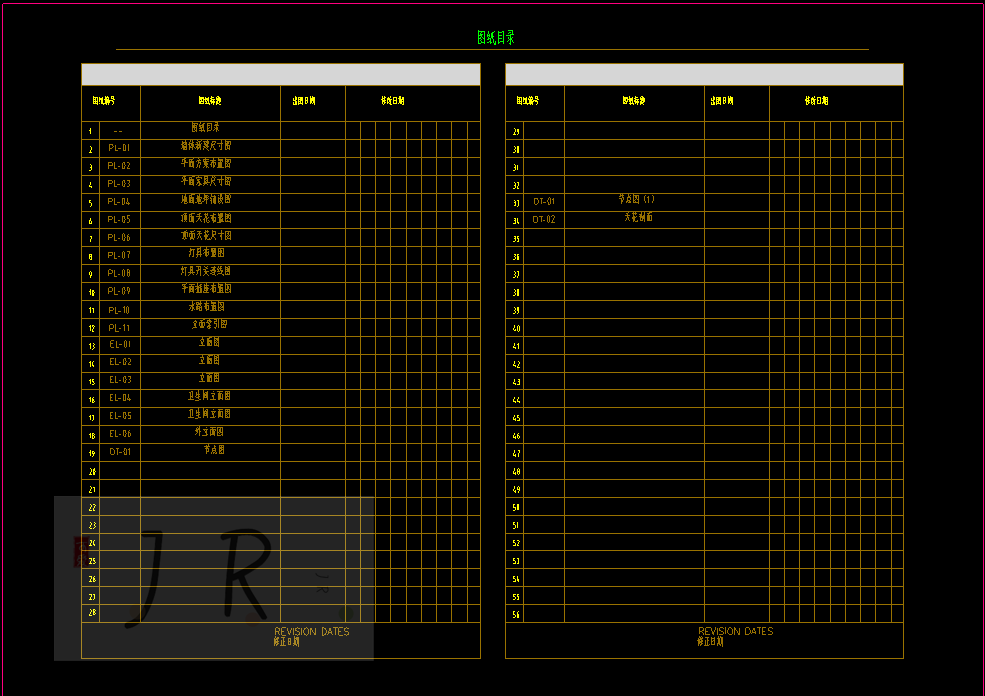This screenshot has width=985, height=696.
Task: Select the green 图纸目录 title text
Action: coord(496,38)
